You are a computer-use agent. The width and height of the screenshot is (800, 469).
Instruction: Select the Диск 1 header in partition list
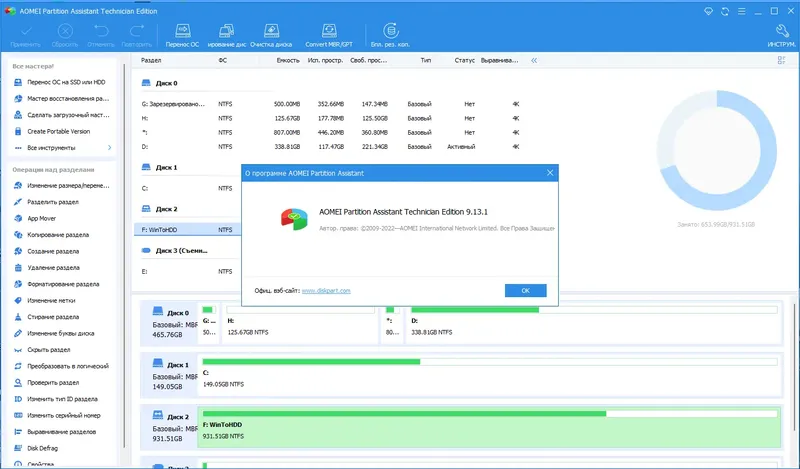tap(160, 167)
